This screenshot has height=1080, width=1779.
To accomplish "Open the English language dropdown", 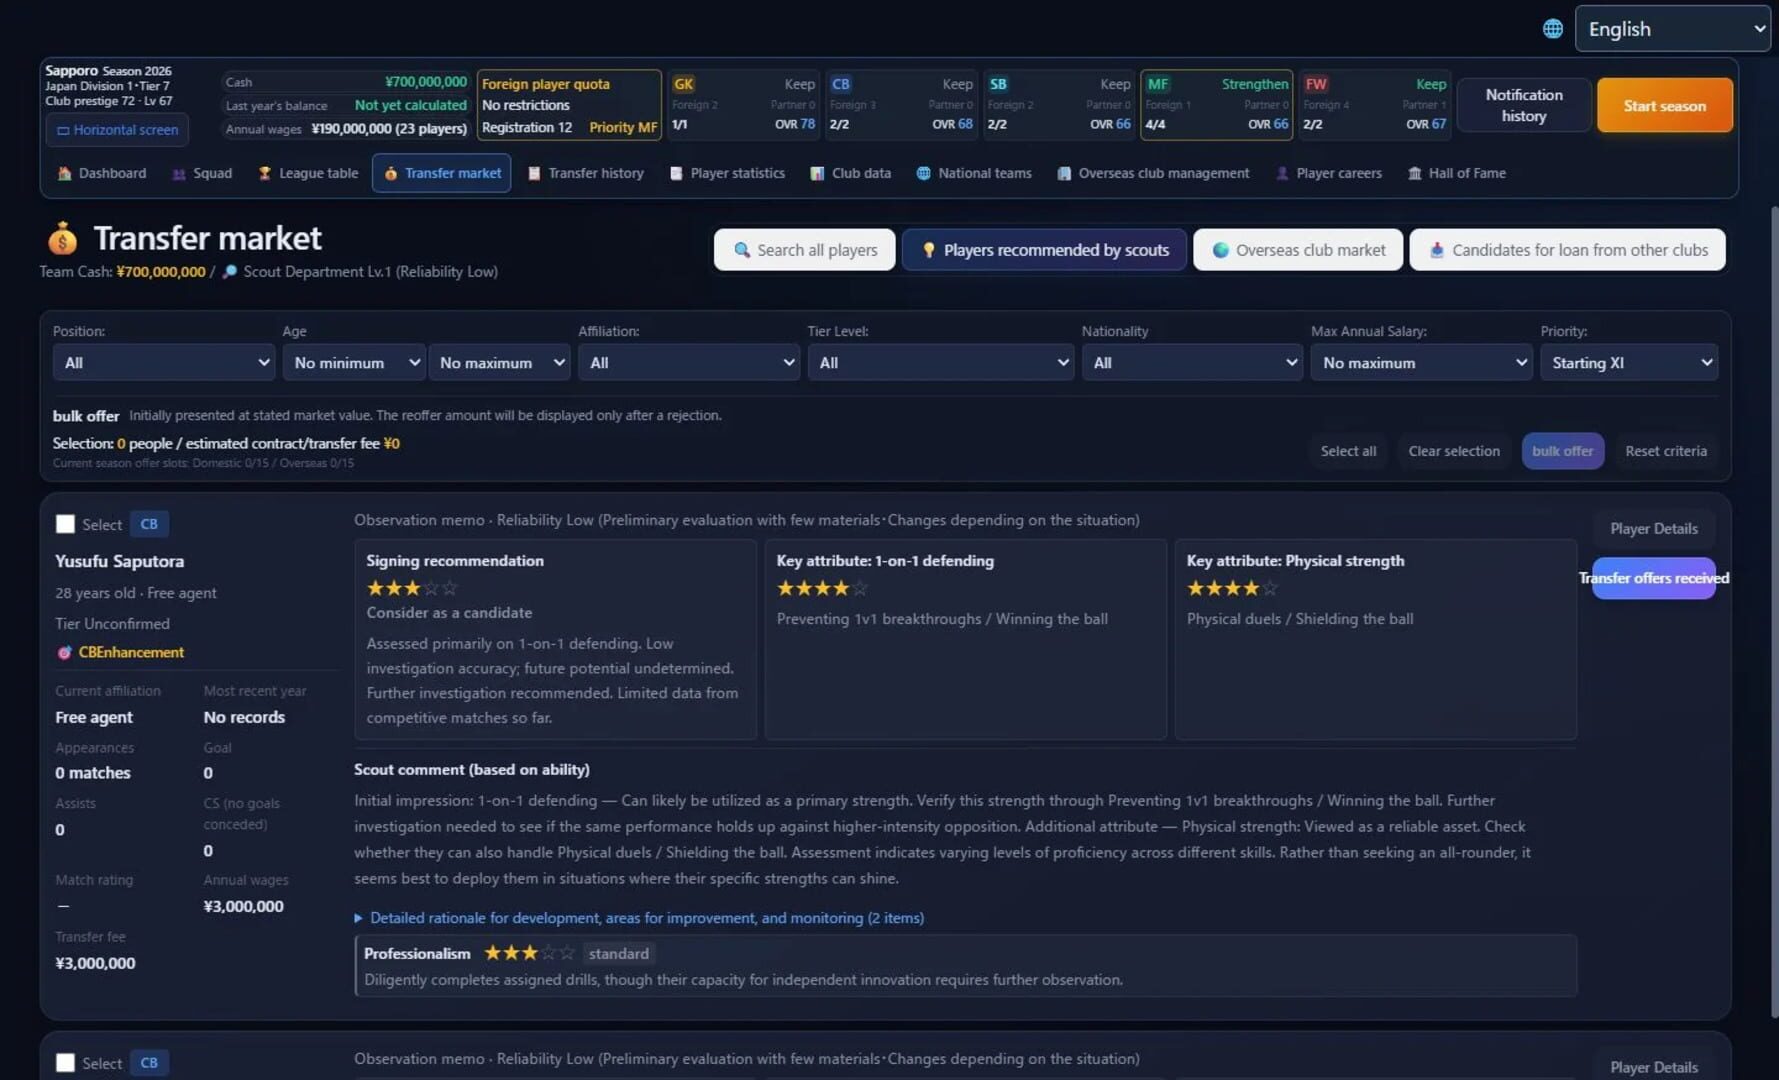I will [1673, 29].
